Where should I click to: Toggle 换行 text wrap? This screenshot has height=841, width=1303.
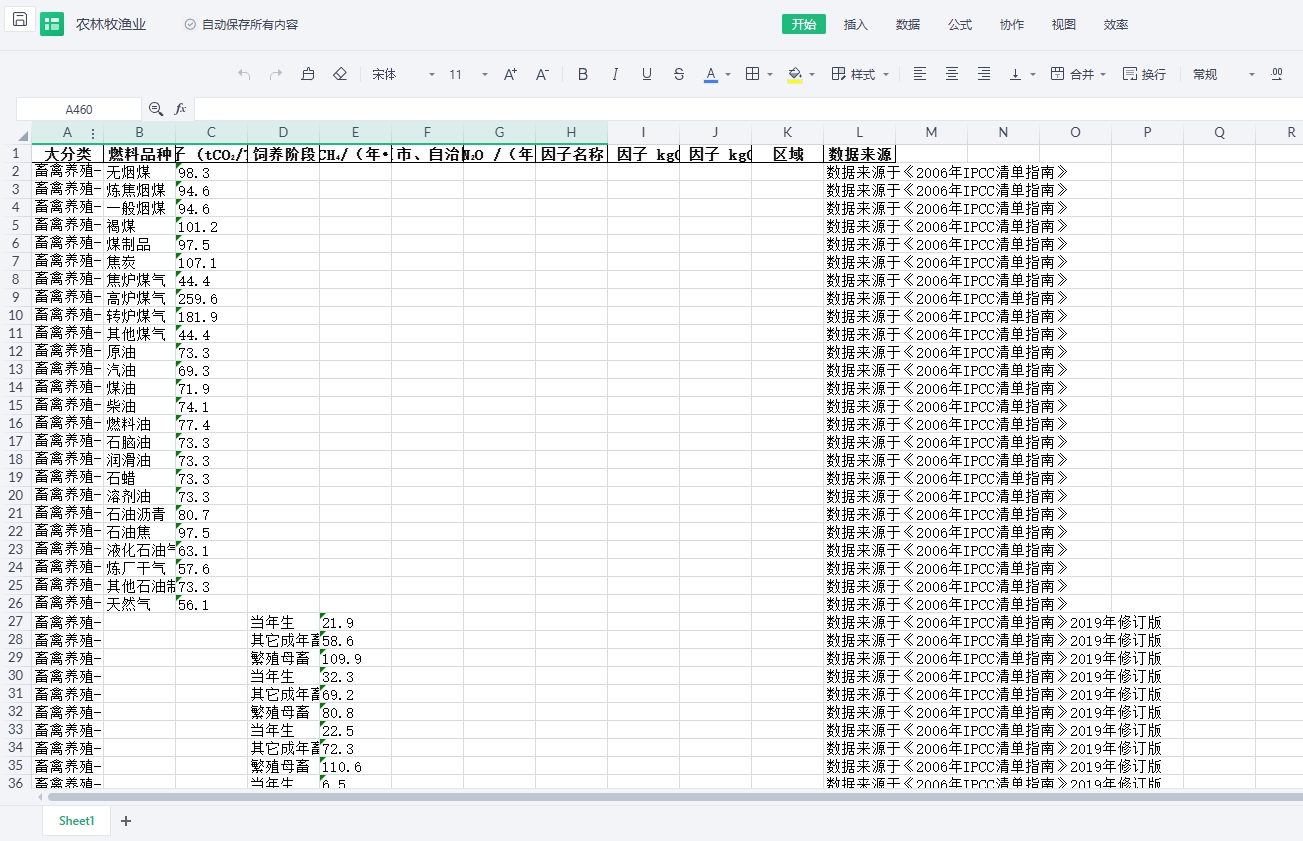[1144, 74]
